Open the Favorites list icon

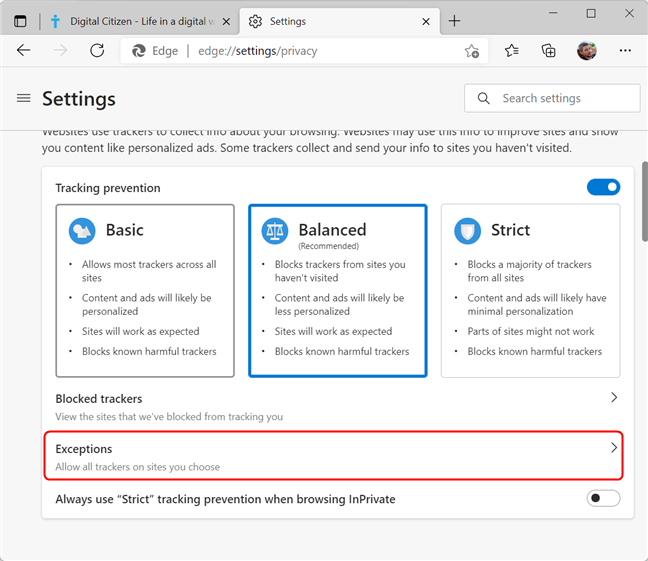tap(512, 50)
